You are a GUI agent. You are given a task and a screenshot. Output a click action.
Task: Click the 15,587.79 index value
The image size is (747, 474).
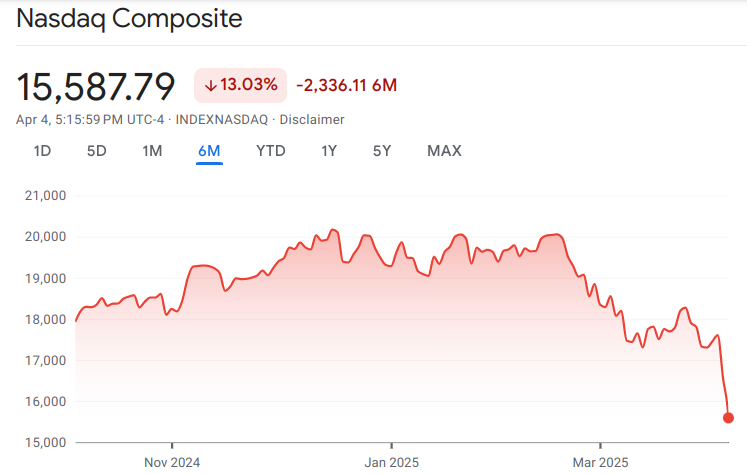(x=96, y=86)
